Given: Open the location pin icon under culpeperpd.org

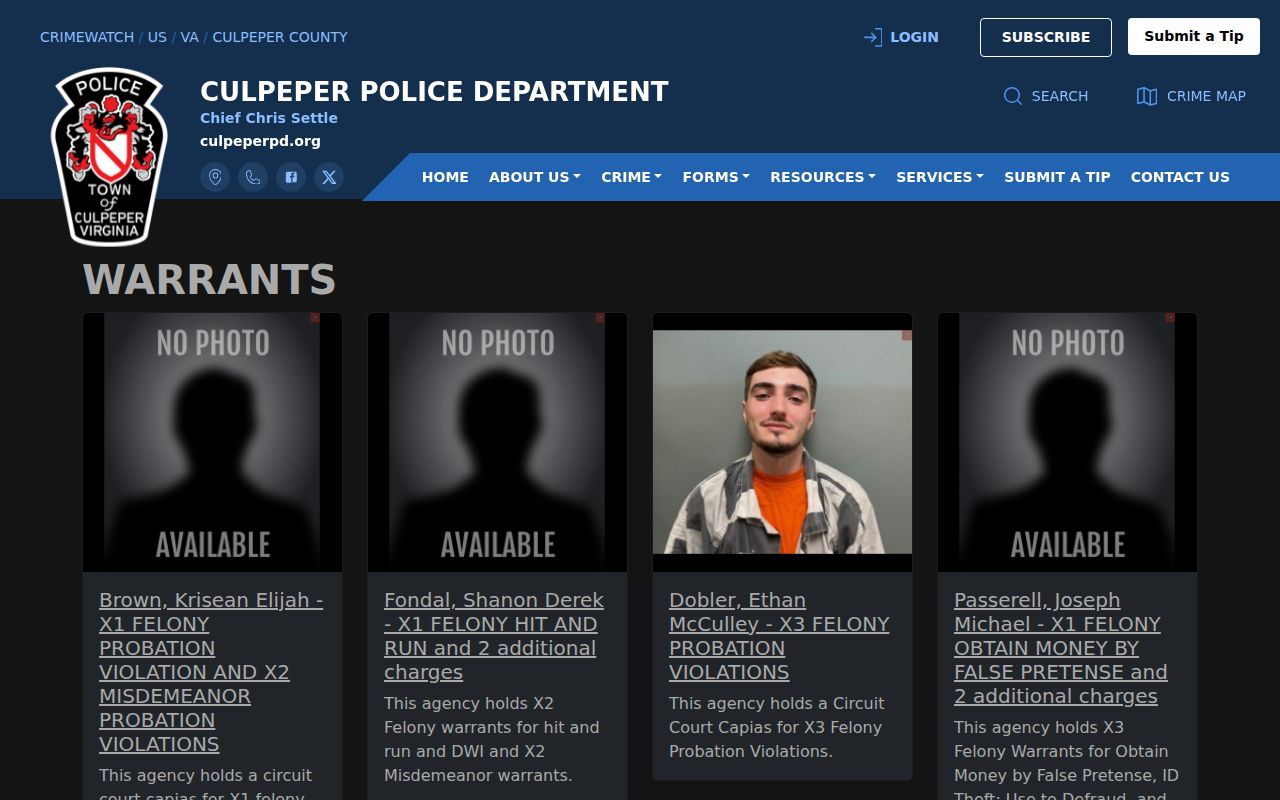Looking at the screenshot, I should tap(215, 177).
